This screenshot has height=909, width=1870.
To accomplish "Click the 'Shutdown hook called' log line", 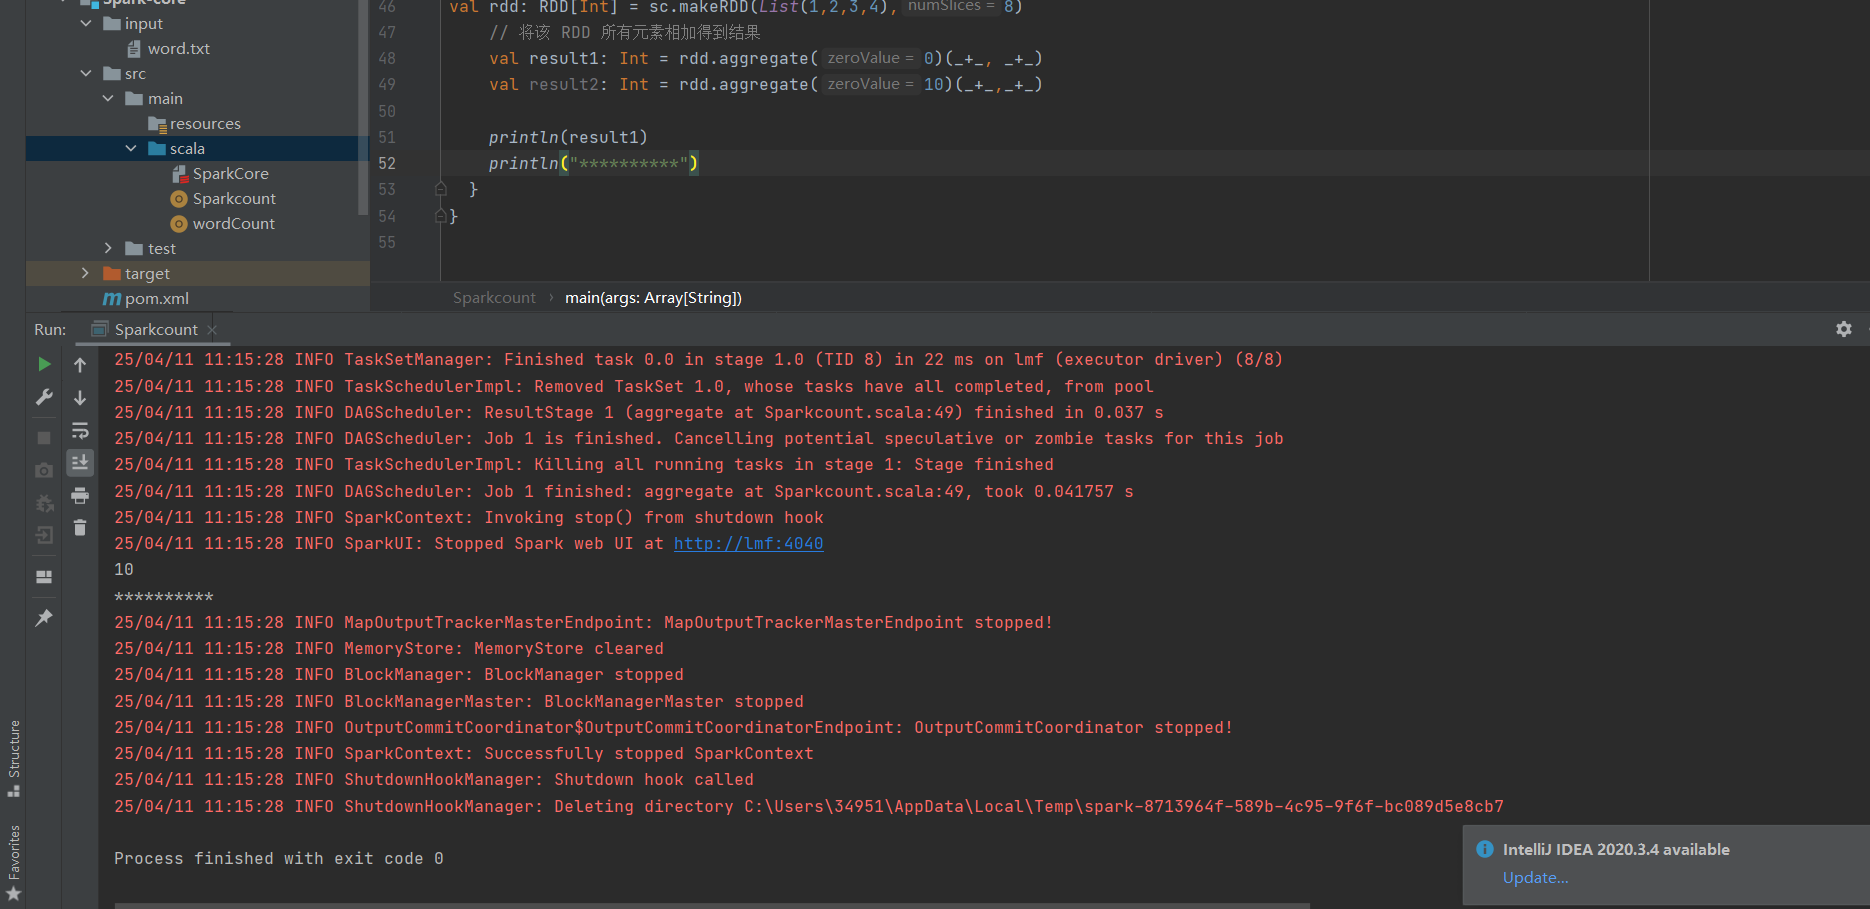I will click(434, 779).
